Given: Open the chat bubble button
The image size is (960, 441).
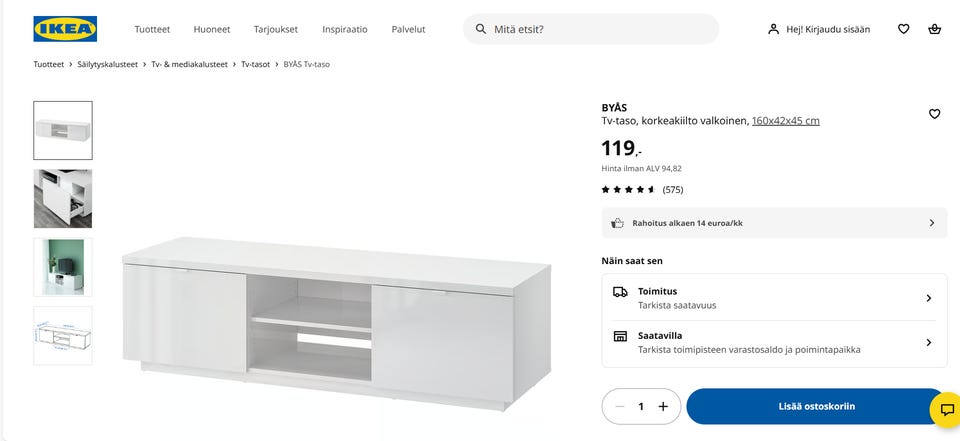Looking at the screenshot, I should [947, 410].
